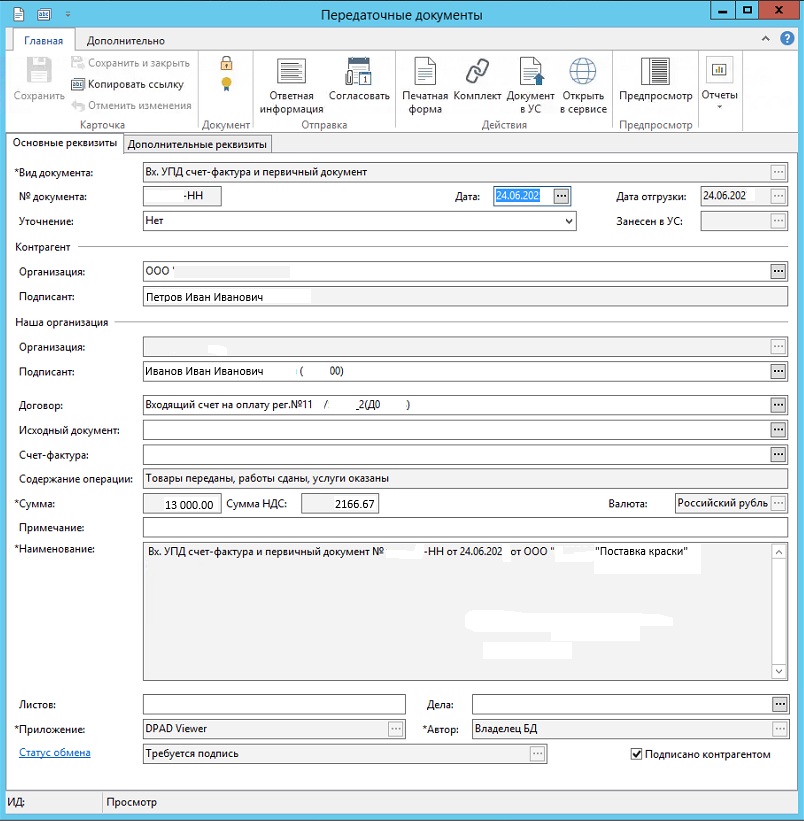Switch to the Дополнительно ribbon tab
Viewport: 804px width, 822px height.
click(125, 41)
